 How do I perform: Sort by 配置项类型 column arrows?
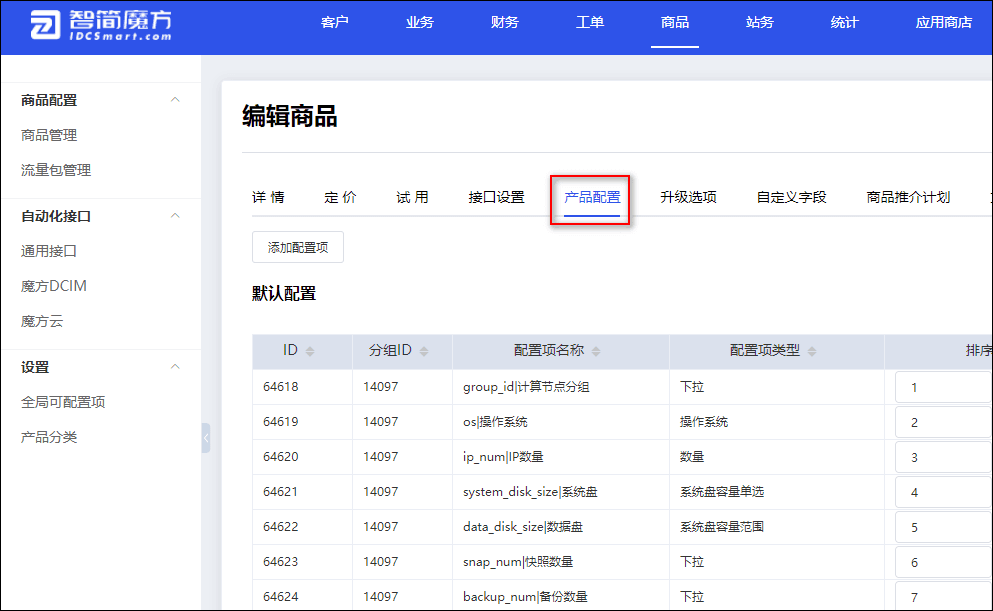(812, 351)
